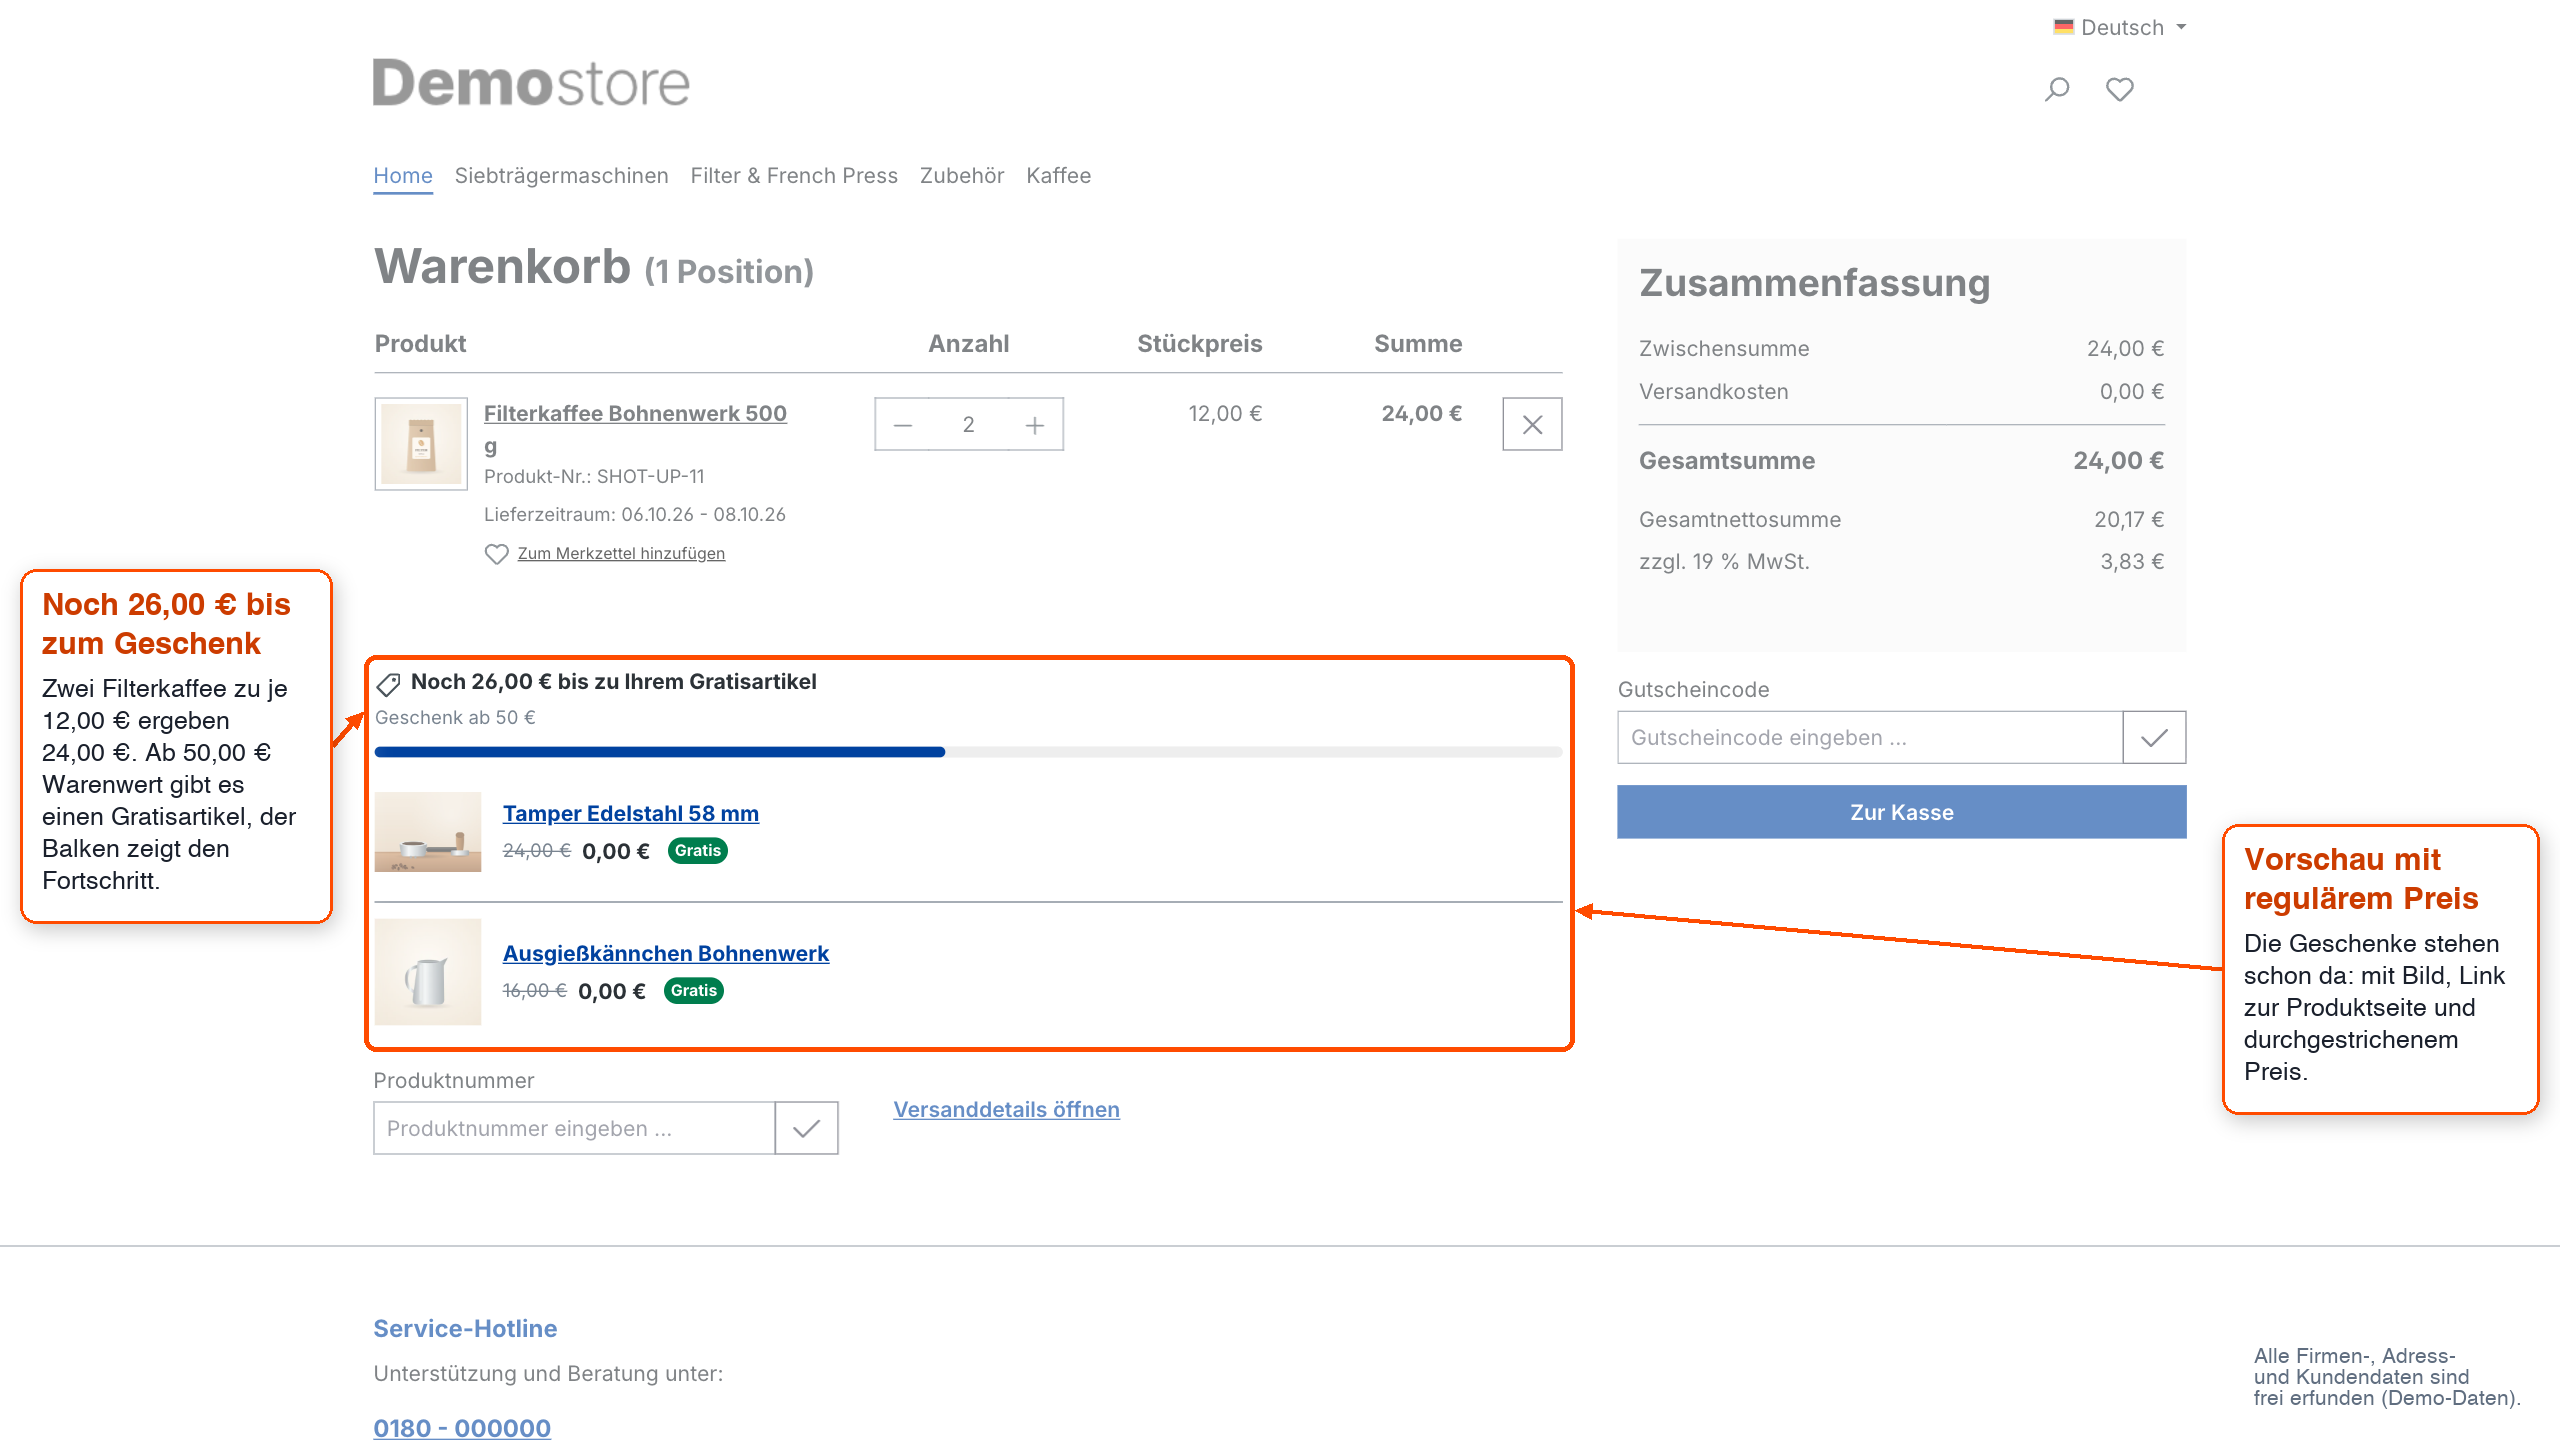The width and height of the screenshot is (2560, 1440).
Task: Decrease Filterkaffee quantity with minus button
Action: point(903,425)
